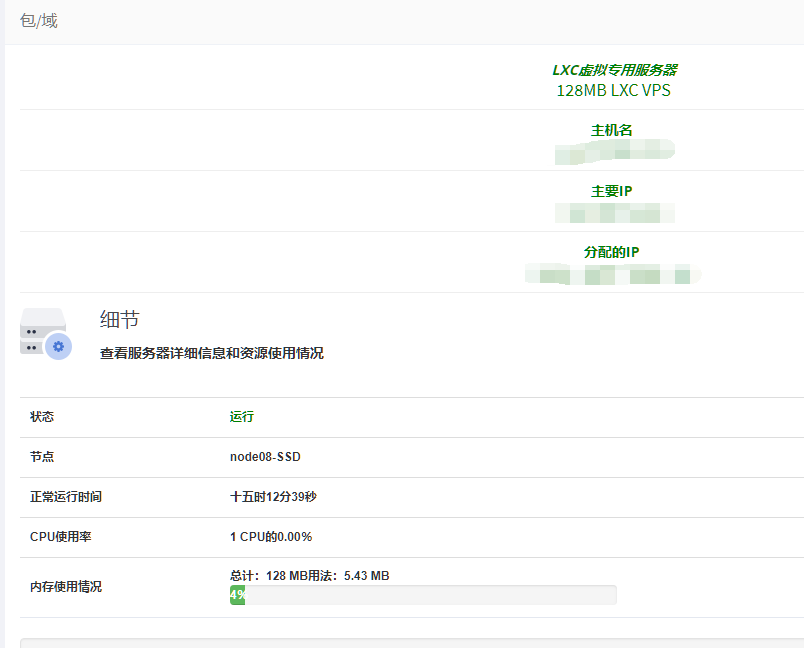Viewport: 804px width, 648px height.
Task: Click the 正常运行时间 row label
Action: 66,497
